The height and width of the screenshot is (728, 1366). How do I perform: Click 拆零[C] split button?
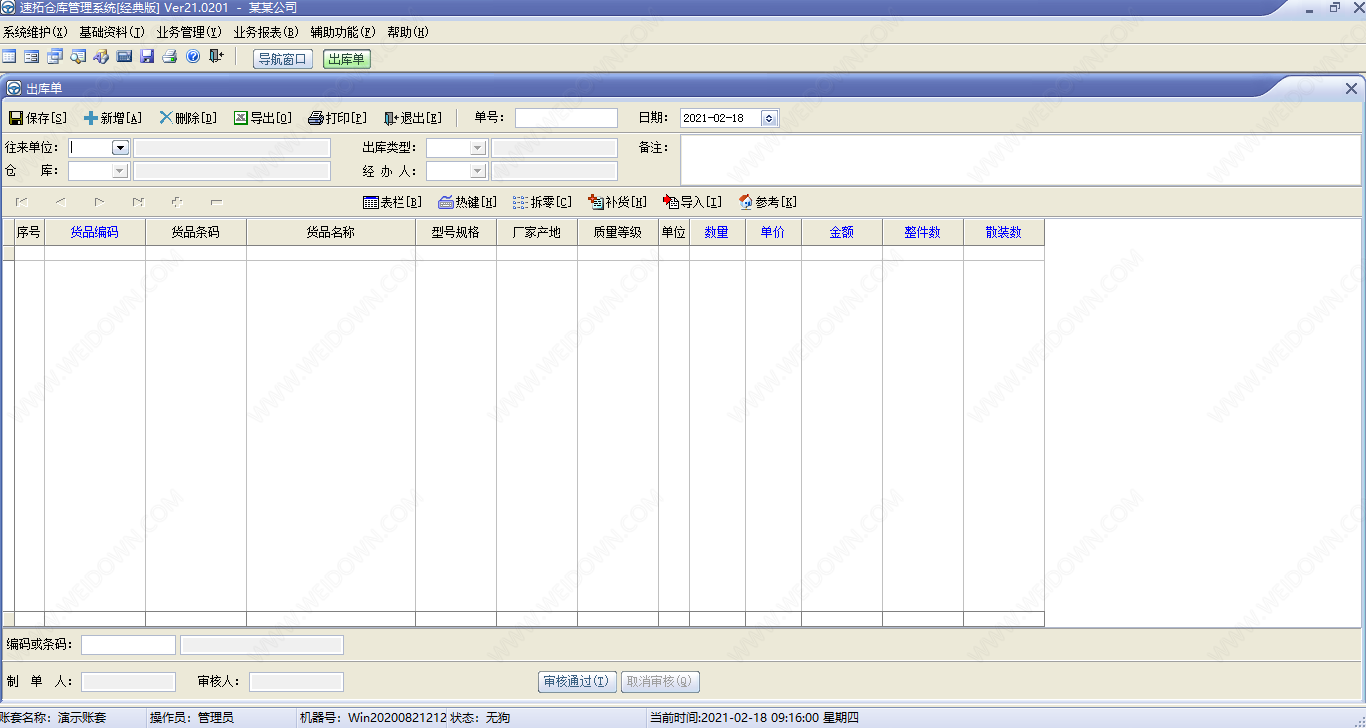point(542,202)
